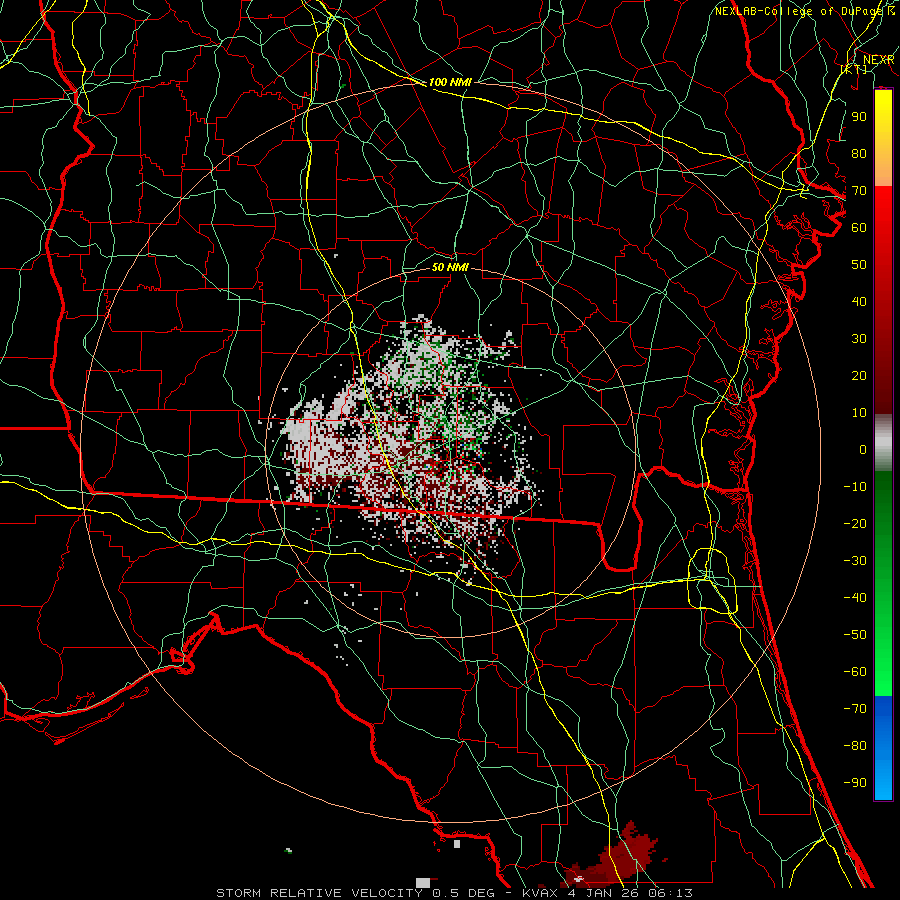The width and height of the screenshot is (900, 900).
Task: Click the -80 value on the velocity scale
Action: pos(855,746)
